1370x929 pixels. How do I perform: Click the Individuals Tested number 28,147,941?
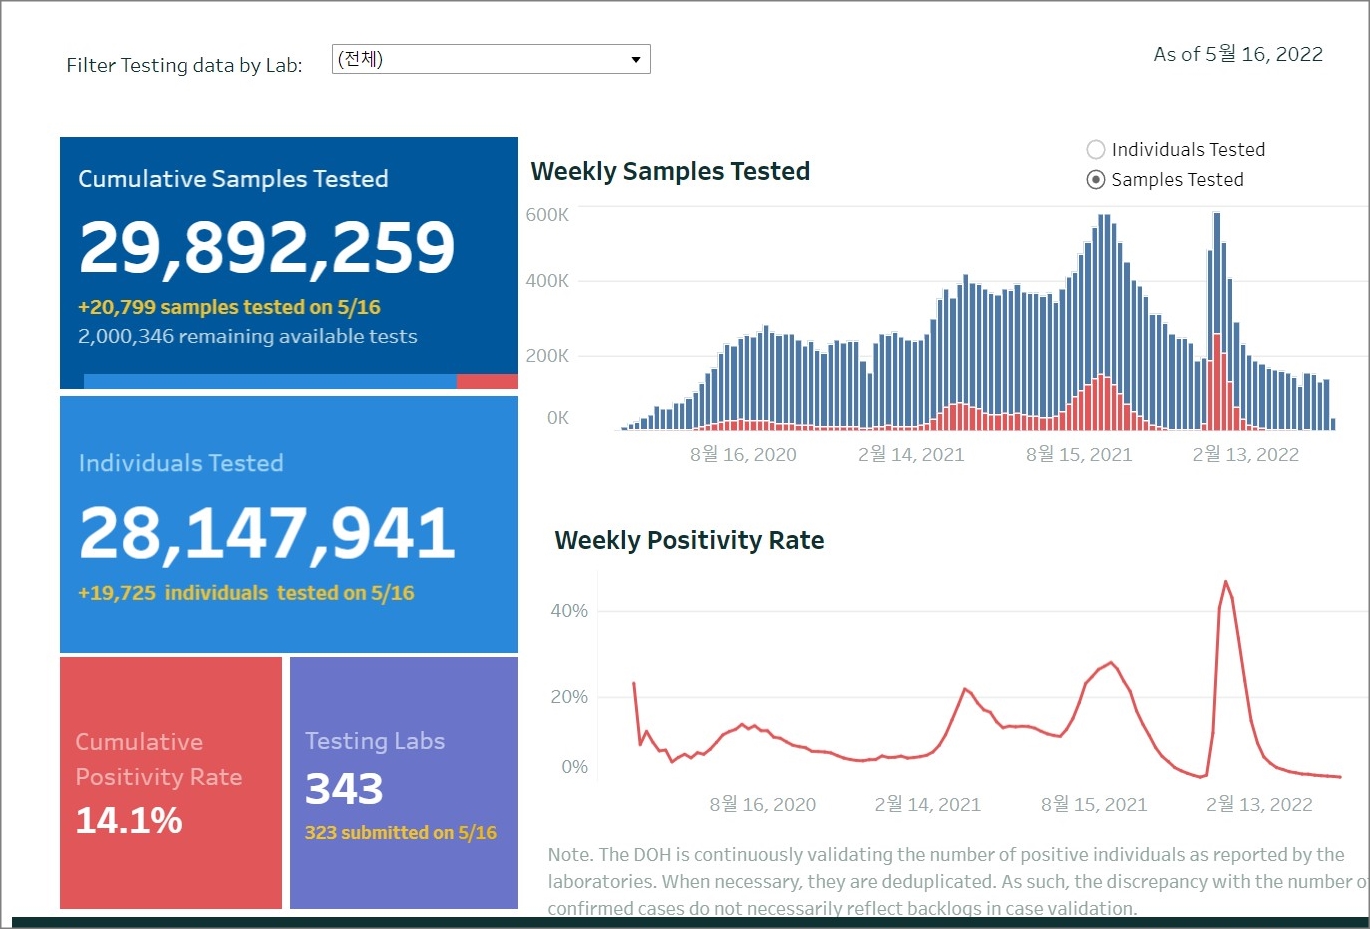click(267, 532)
